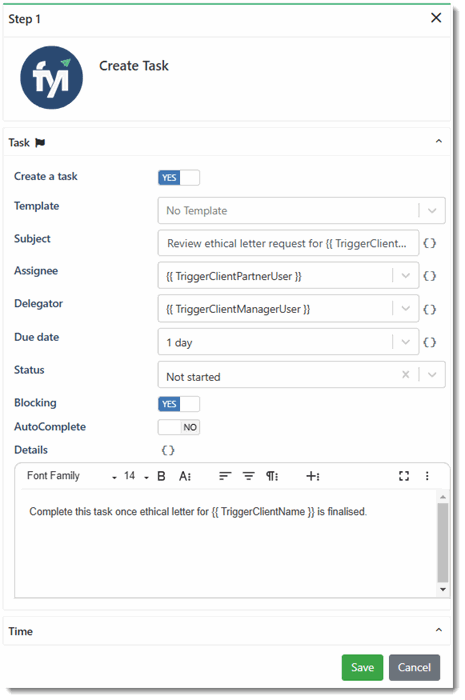Turn off the Create a task switch
This screenshot has height=700, width=465.
coord(179,177)
